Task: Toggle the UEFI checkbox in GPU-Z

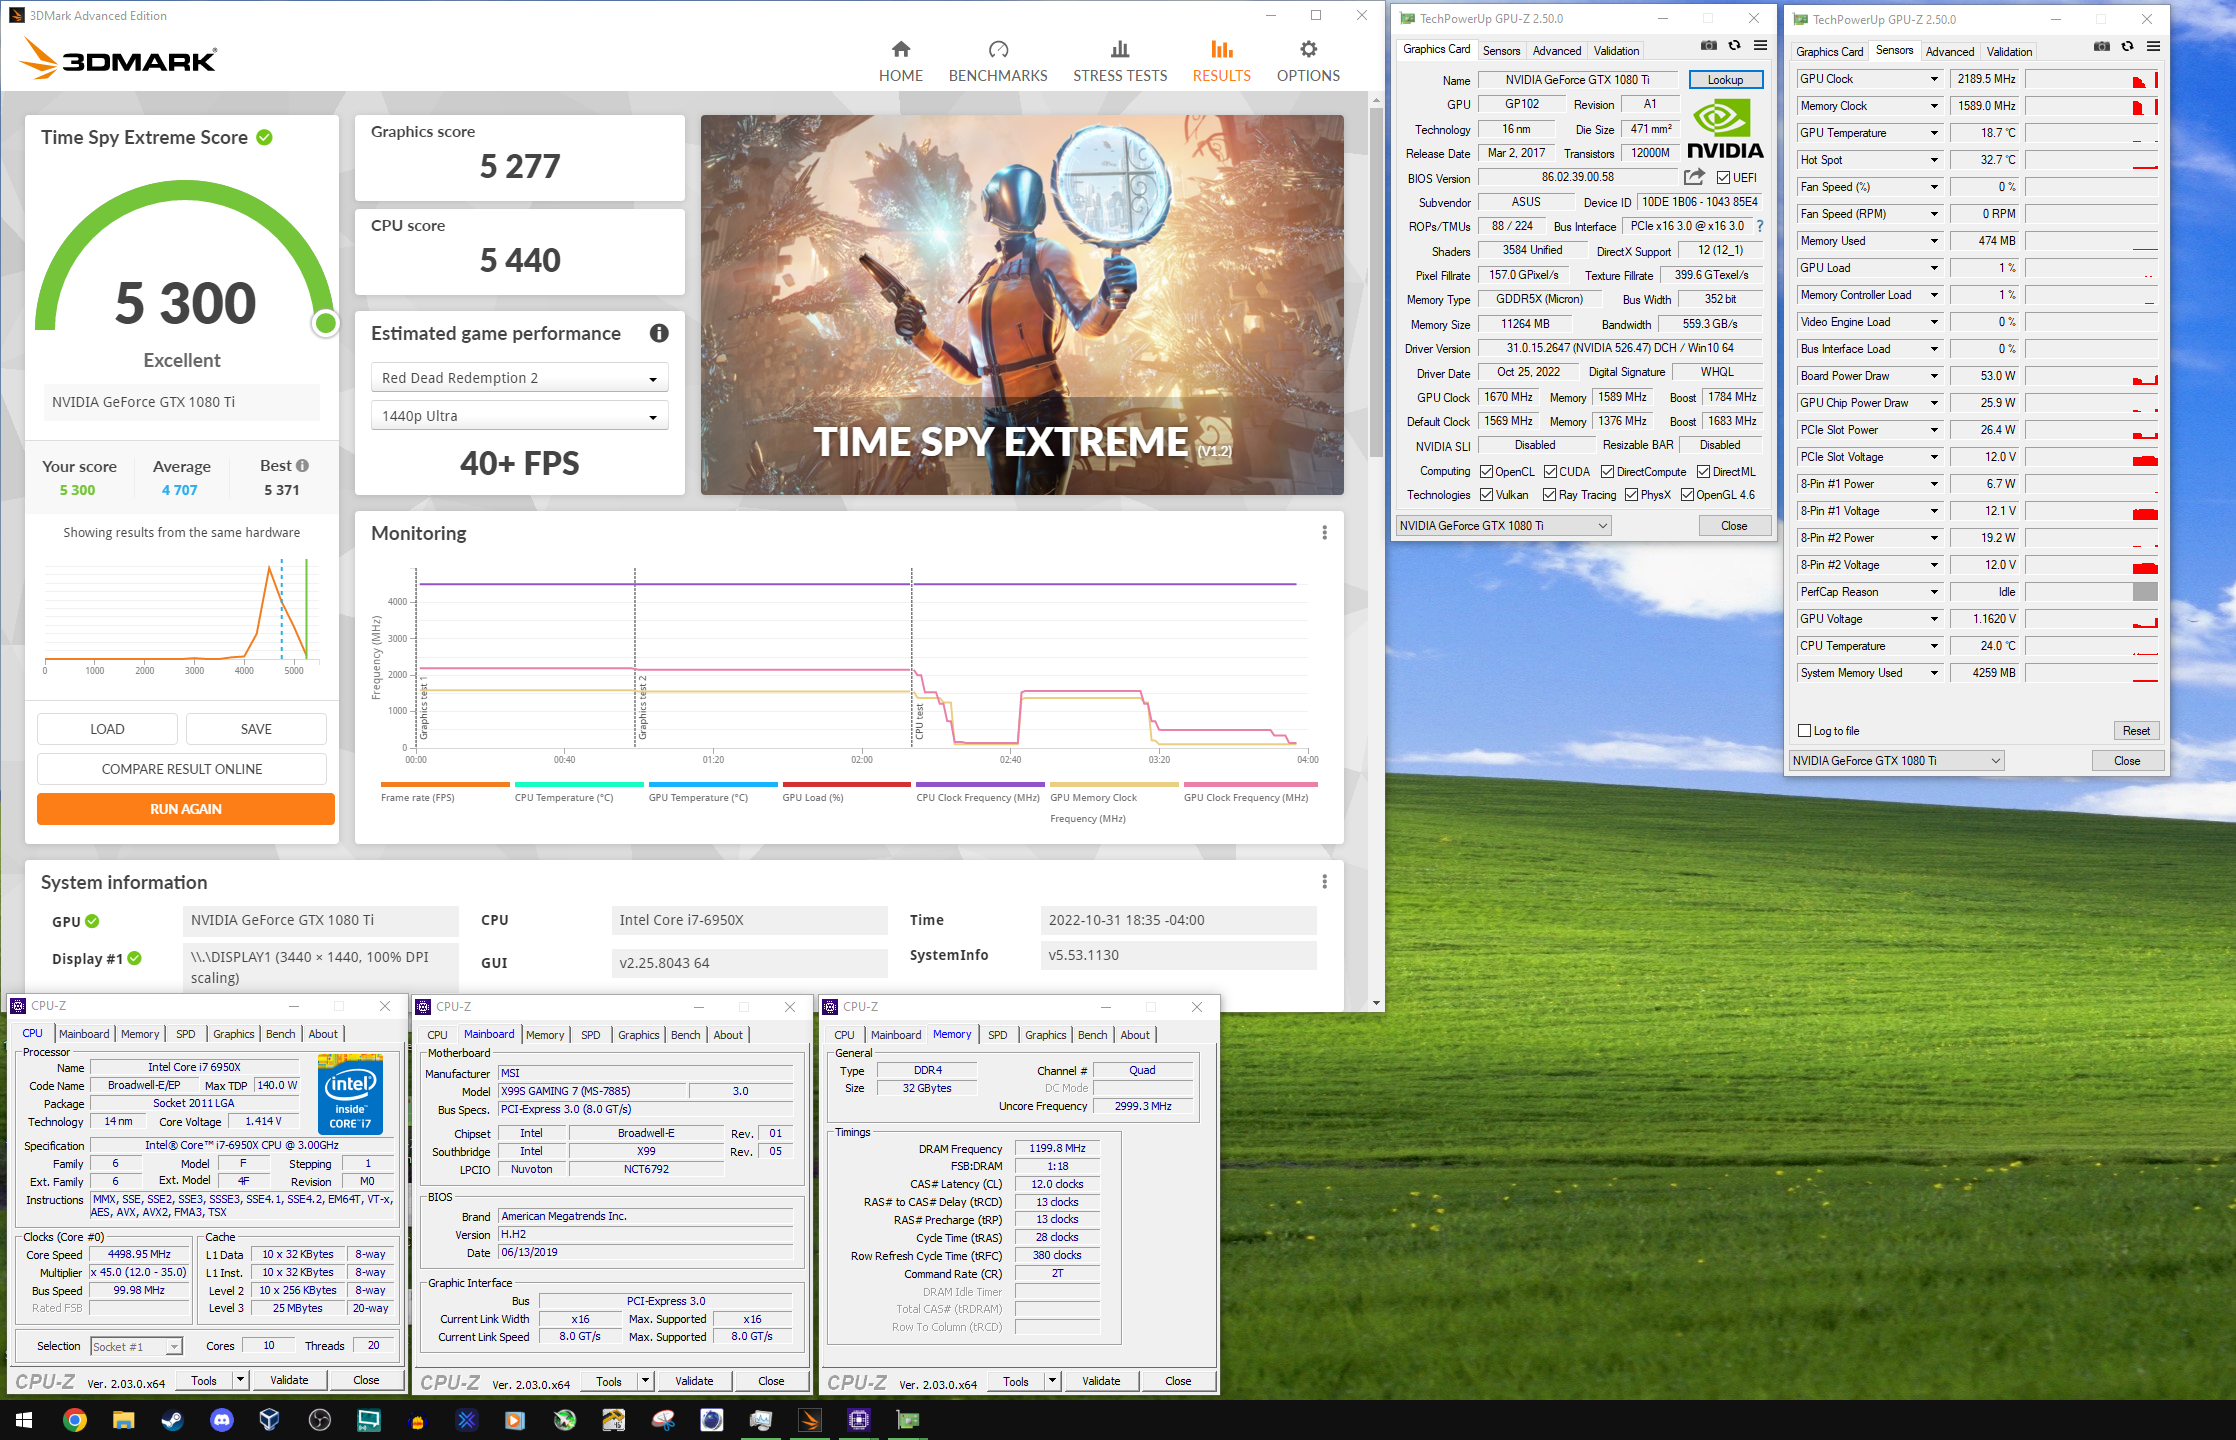Action: 1723,178
